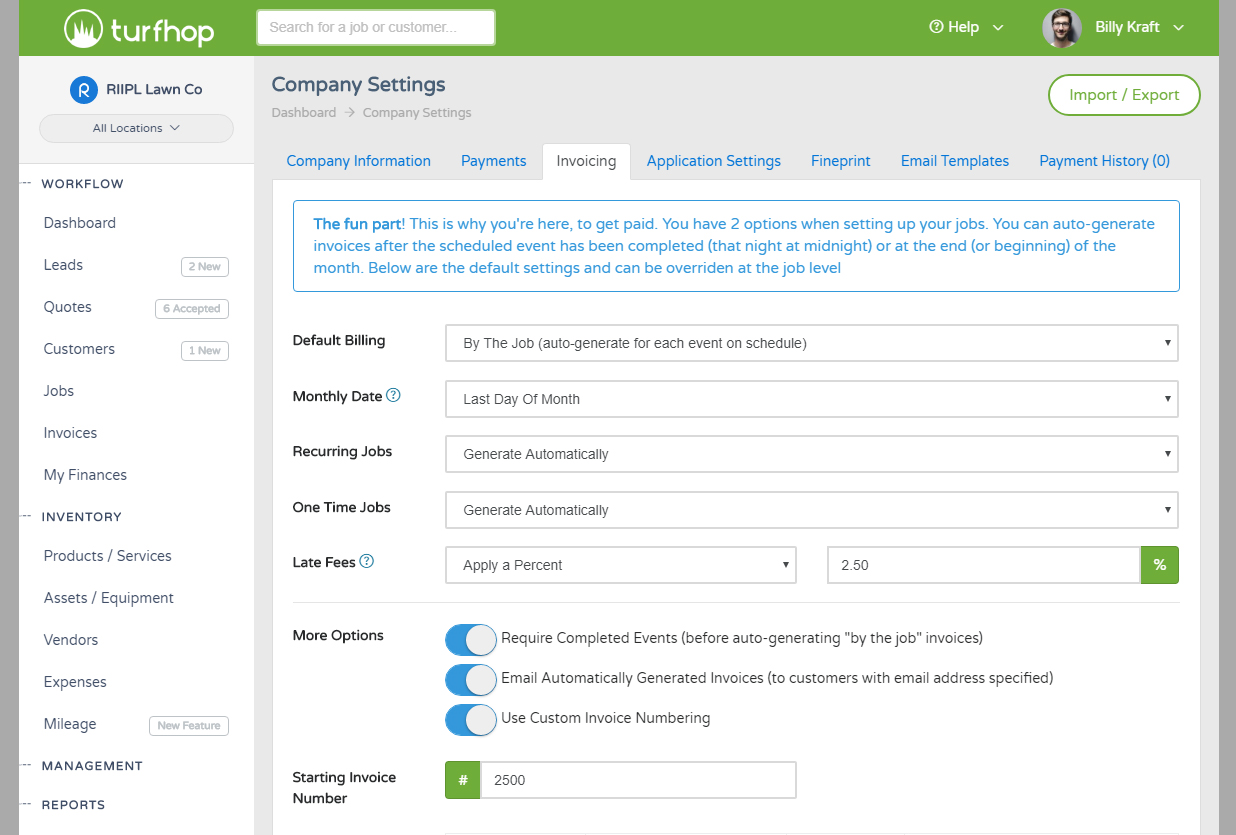This screenshot has width=1236, height=835.
Task: Select the Apply a Percent dropdown
Action: (620, 565)
